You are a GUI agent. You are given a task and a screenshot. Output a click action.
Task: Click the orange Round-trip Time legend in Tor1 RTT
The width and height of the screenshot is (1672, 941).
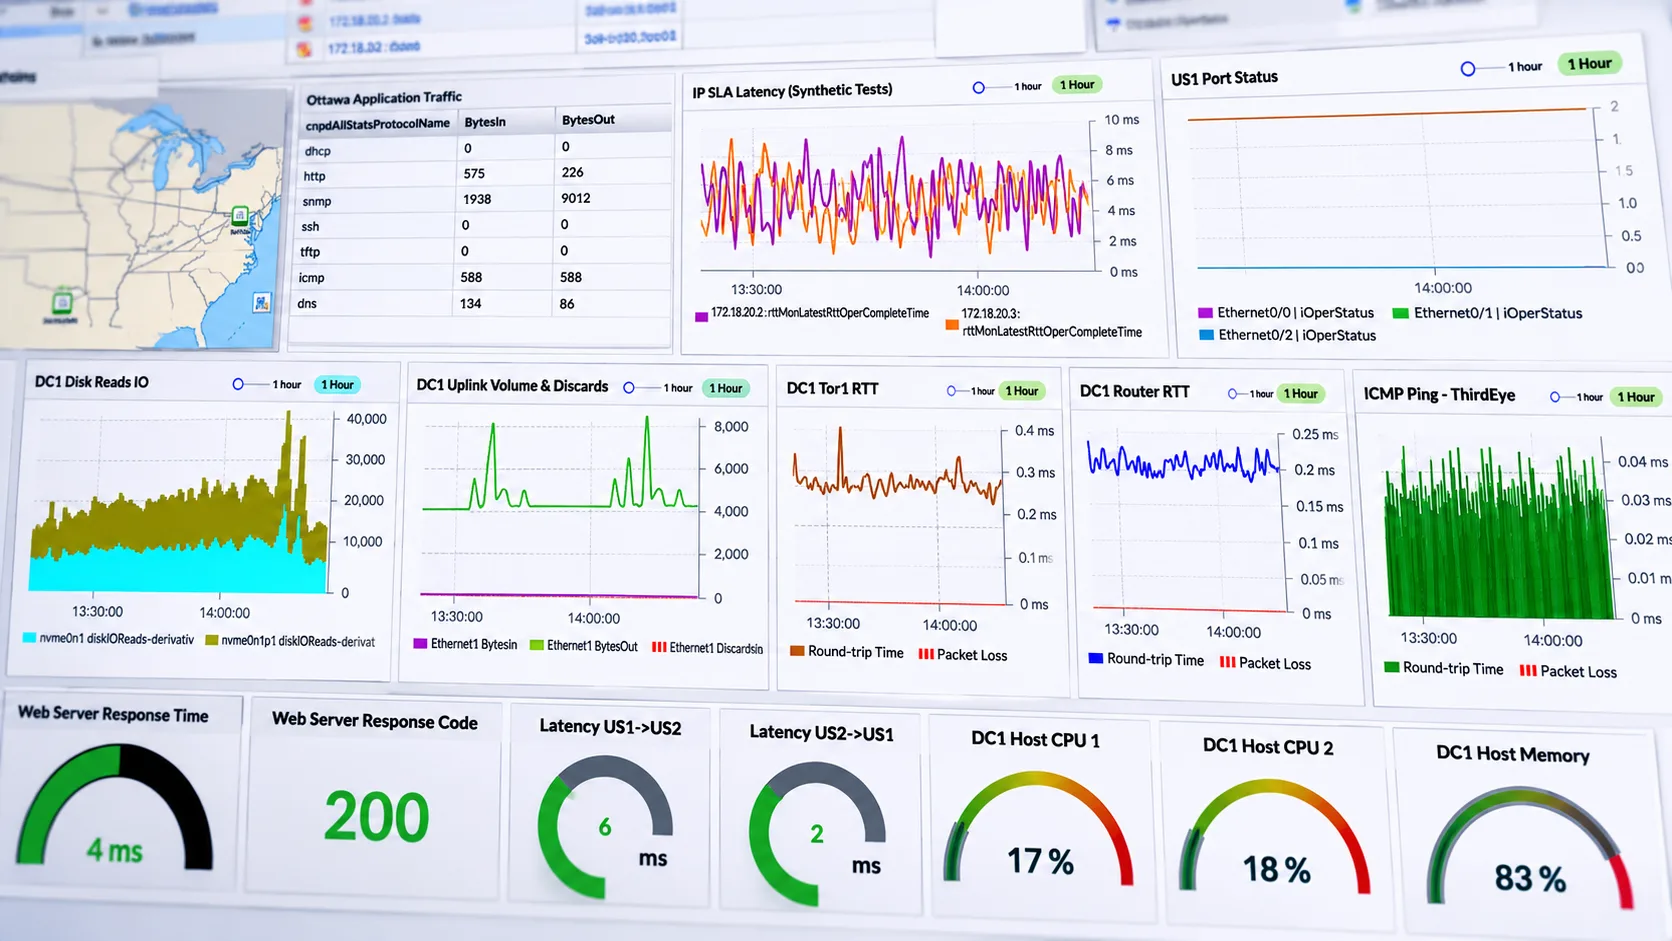846,652
